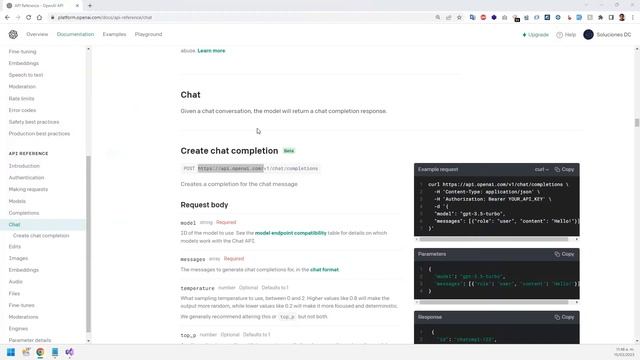Open the browser profile avatar
This screenshot has width=640, height=360.
[x=622, y=18]
